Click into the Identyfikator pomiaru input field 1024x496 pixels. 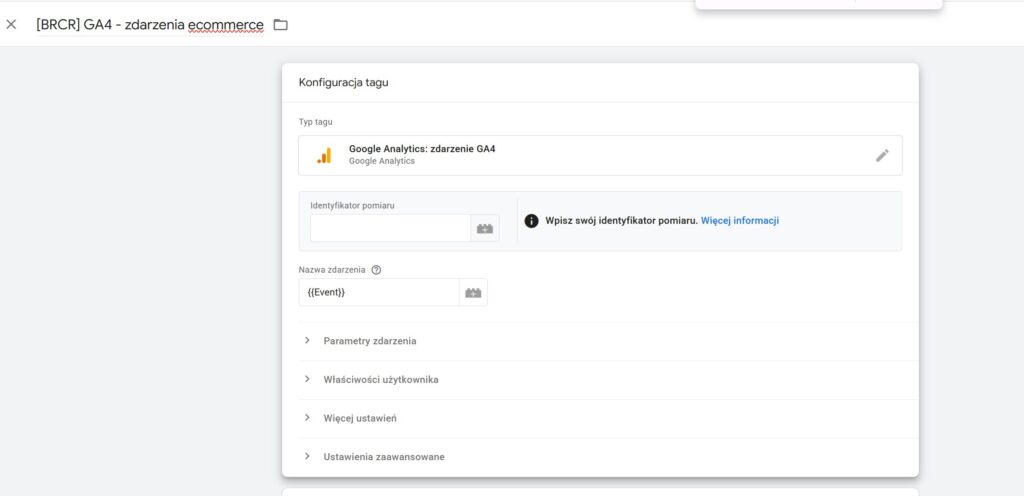(390, 228)
